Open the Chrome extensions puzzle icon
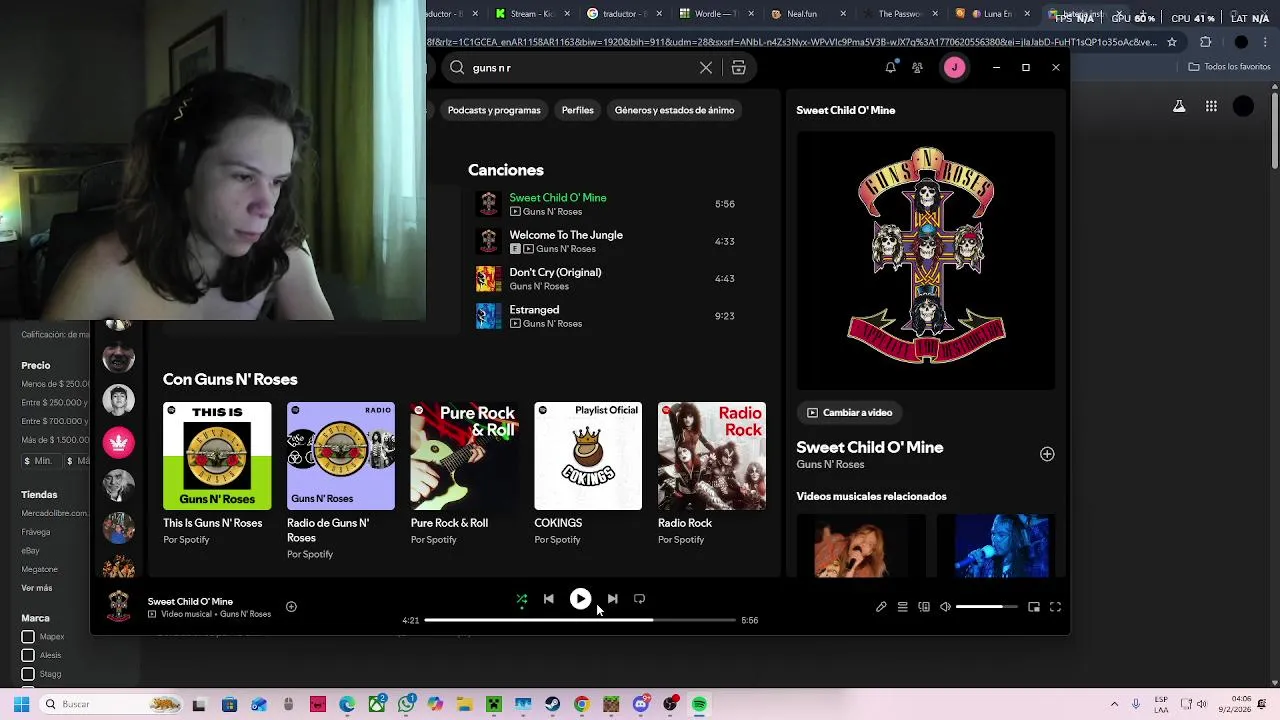1280x720 pixels. coord(1205,42)
